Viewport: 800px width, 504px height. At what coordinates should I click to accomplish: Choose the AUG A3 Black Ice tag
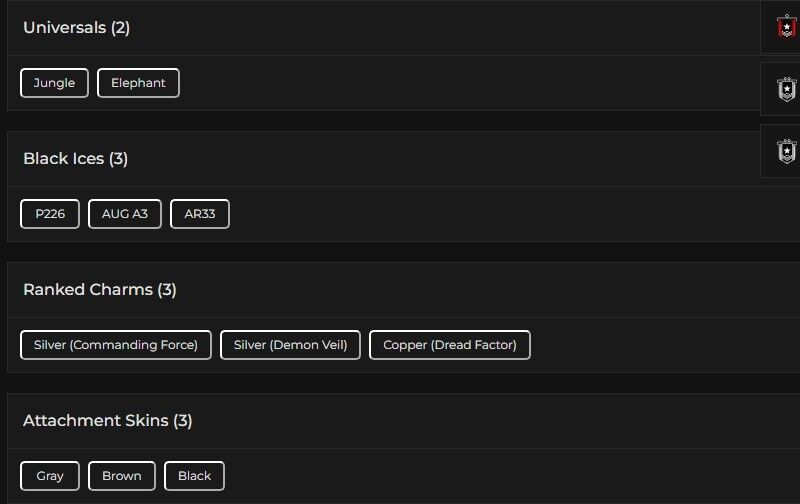point(125,214)
